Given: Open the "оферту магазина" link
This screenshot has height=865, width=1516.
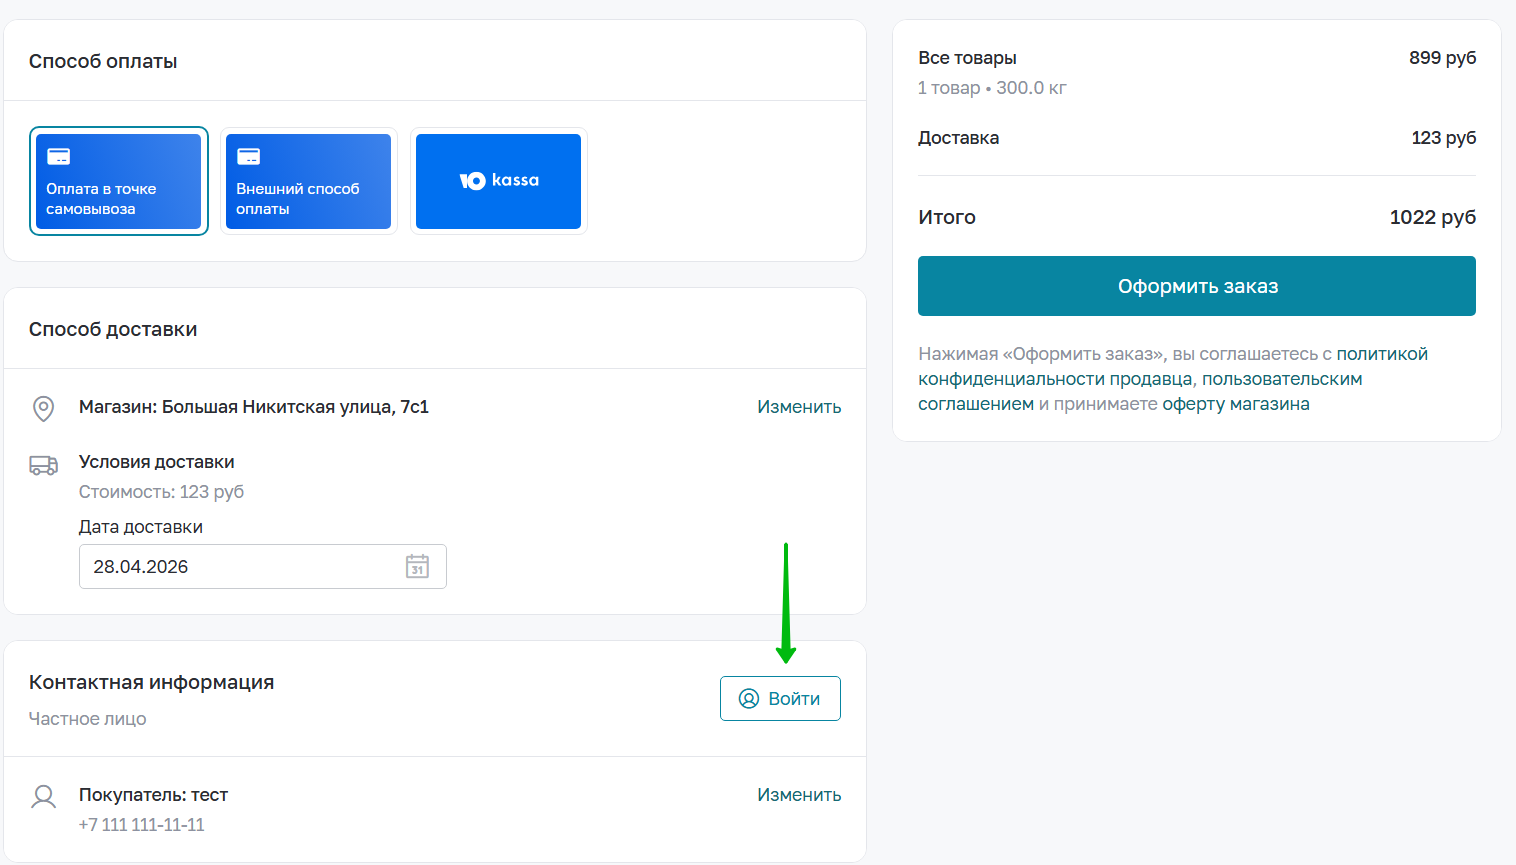Looking at the screenshot, I should (x=1235, y=404).
